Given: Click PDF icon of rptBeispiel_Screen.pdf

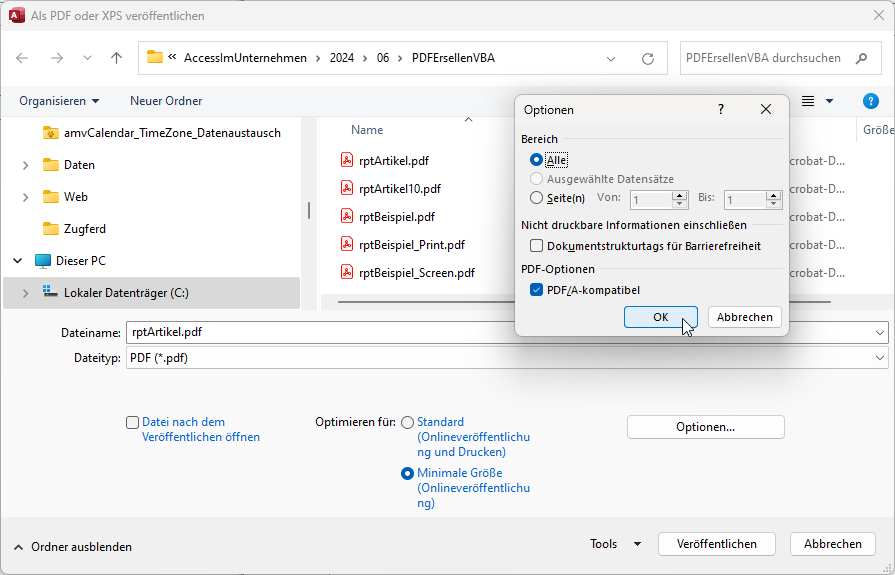Looking at the screenshot, I should coord(346,272).
